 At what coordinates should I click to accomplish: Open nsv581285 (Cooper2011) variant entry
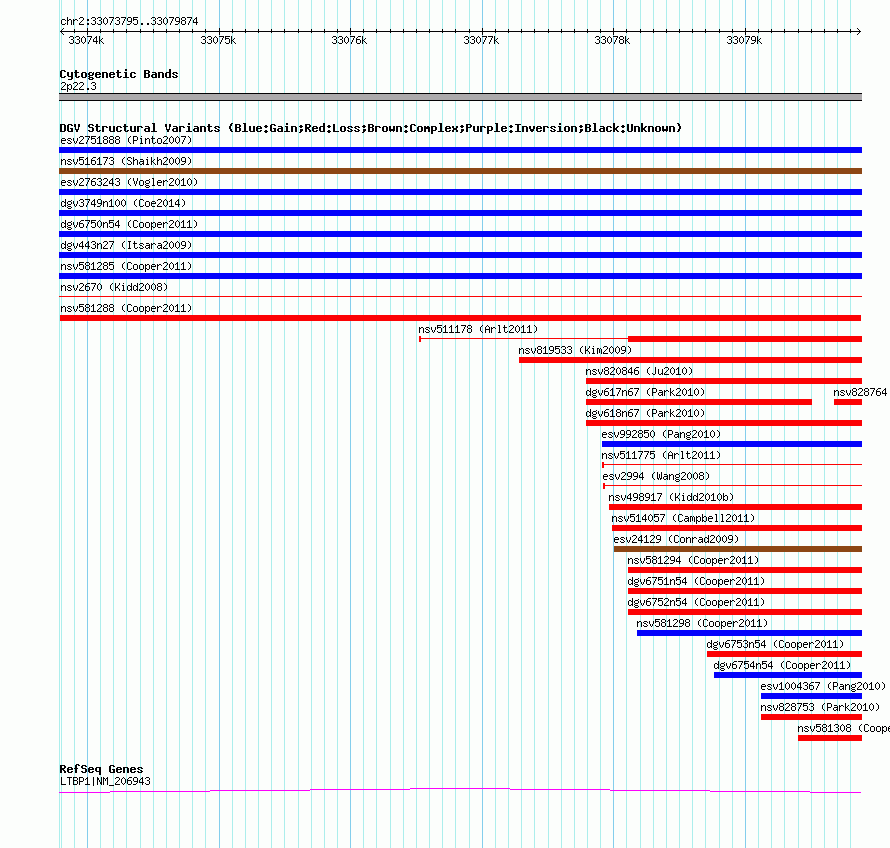(x=126, y=266)
